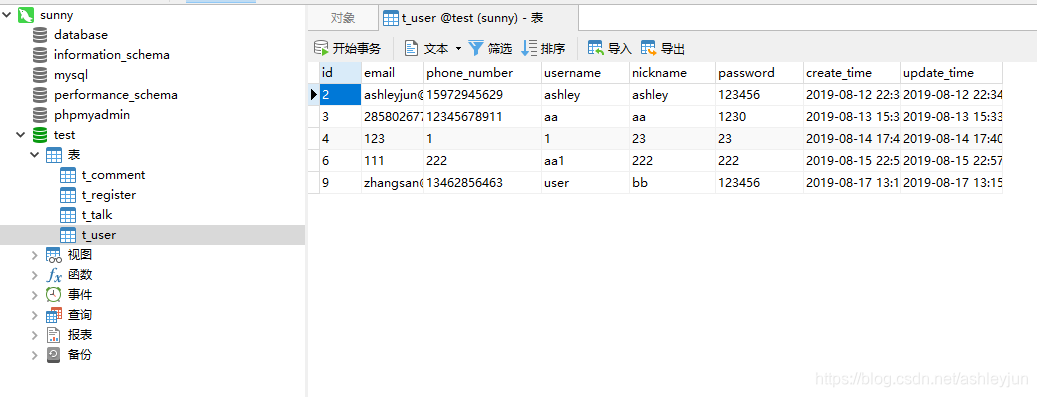Open the 排序 sort tool
Image resolution: width=1037 pixels, height=397 pixels.
tap(544, 48)
